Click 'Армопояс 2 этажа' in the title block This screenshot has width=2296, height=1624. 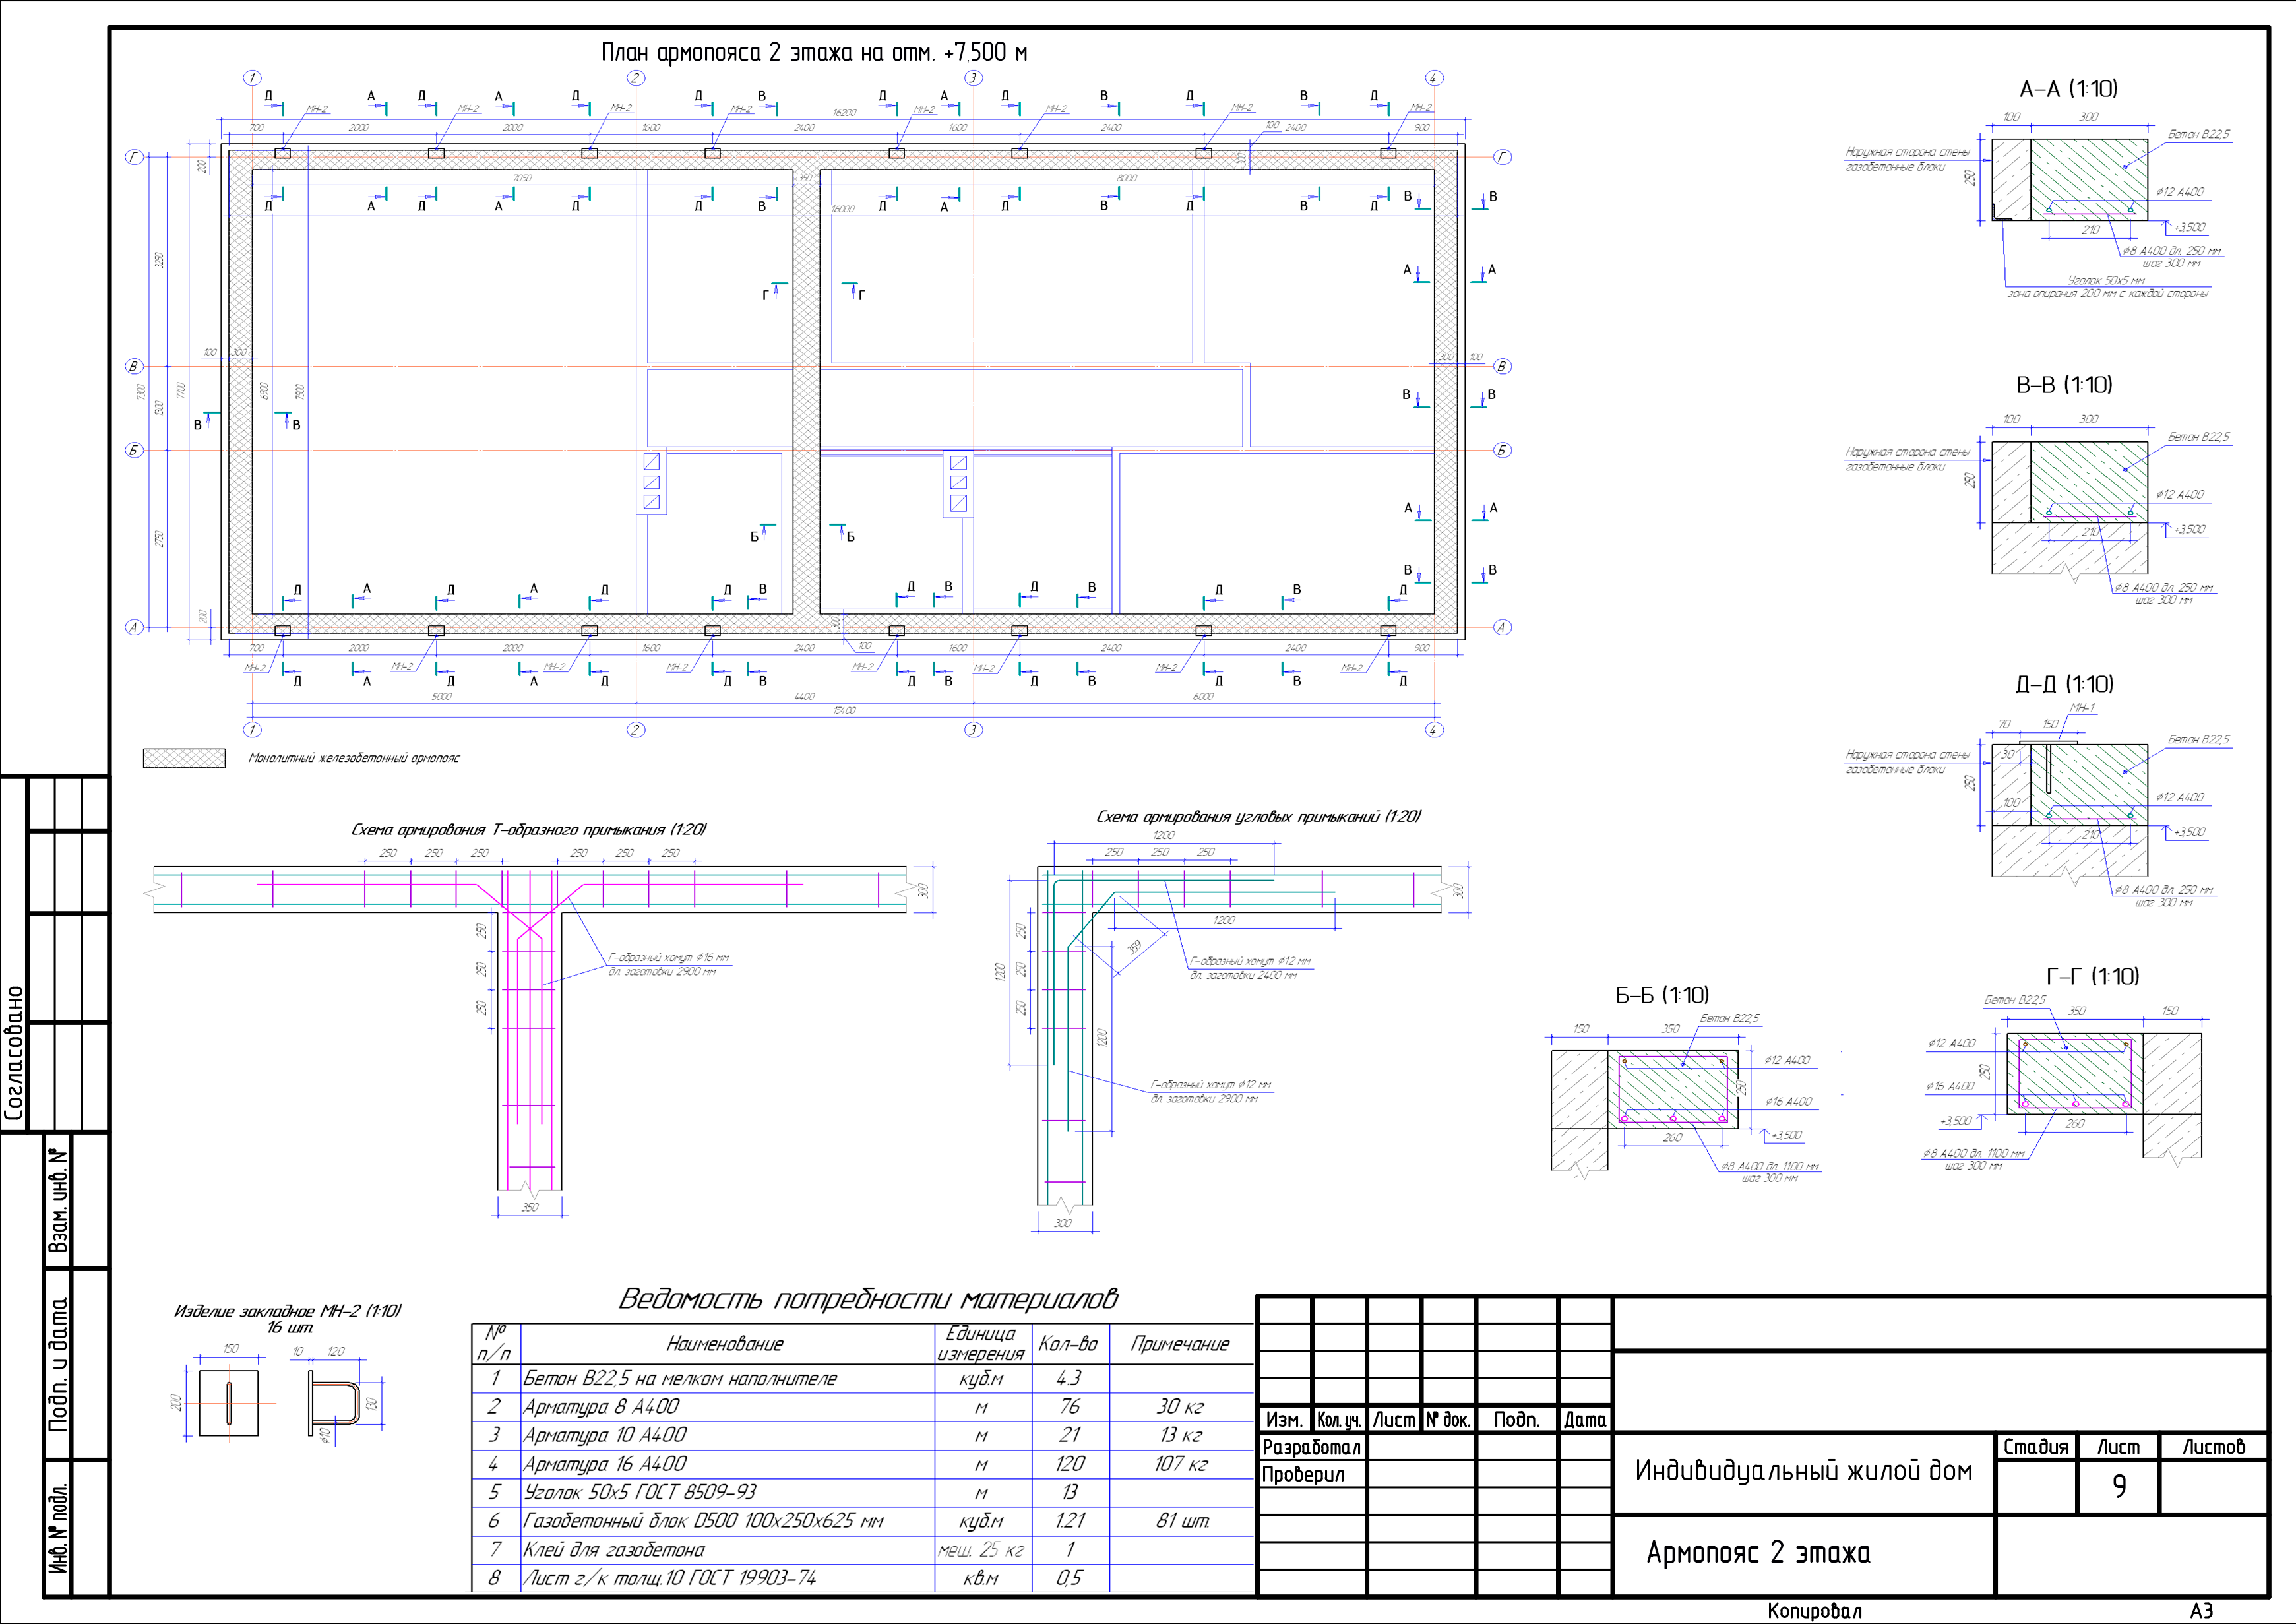(1758, 1552)
